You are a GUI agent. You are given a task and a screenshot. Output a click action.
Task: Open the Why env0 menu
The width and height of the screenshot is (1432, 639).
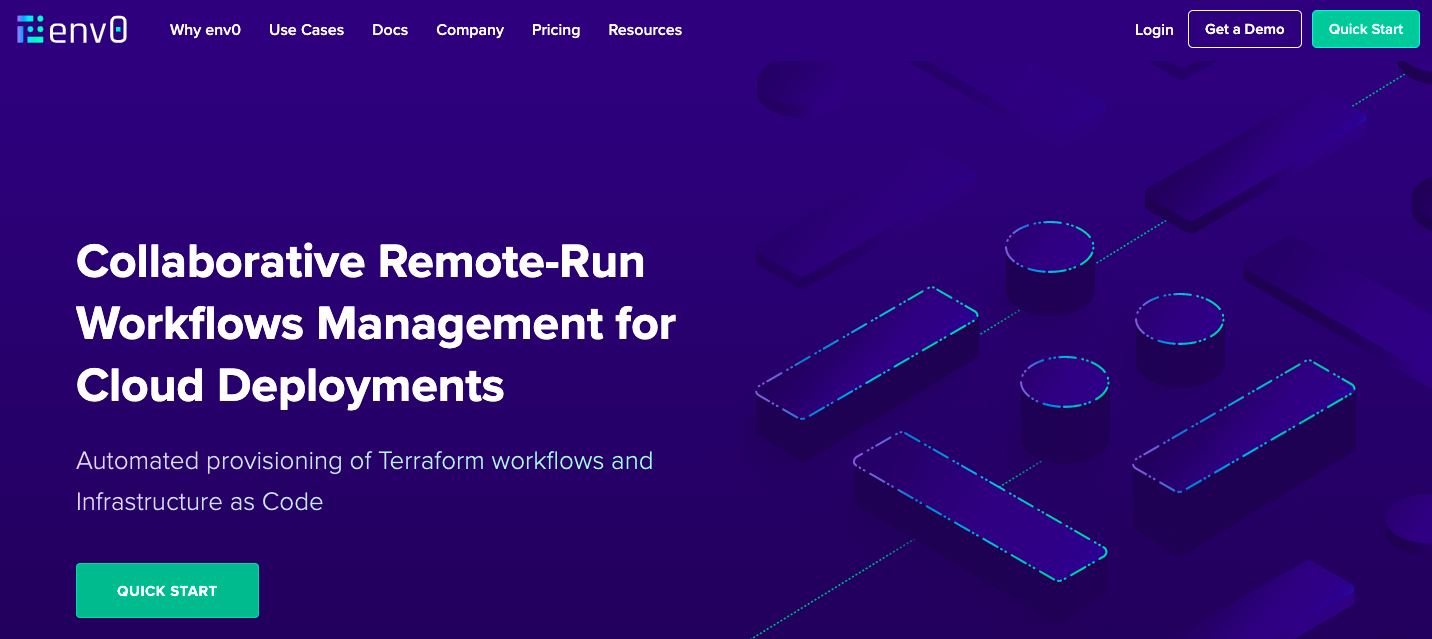click(x=205, y=30)
